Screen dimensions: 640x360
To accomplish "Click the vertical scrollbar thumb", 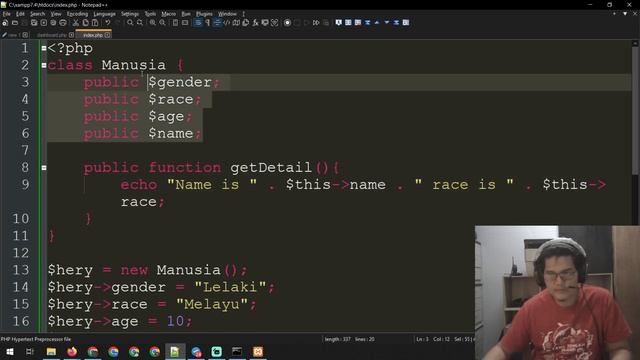I will coord(635,110).
